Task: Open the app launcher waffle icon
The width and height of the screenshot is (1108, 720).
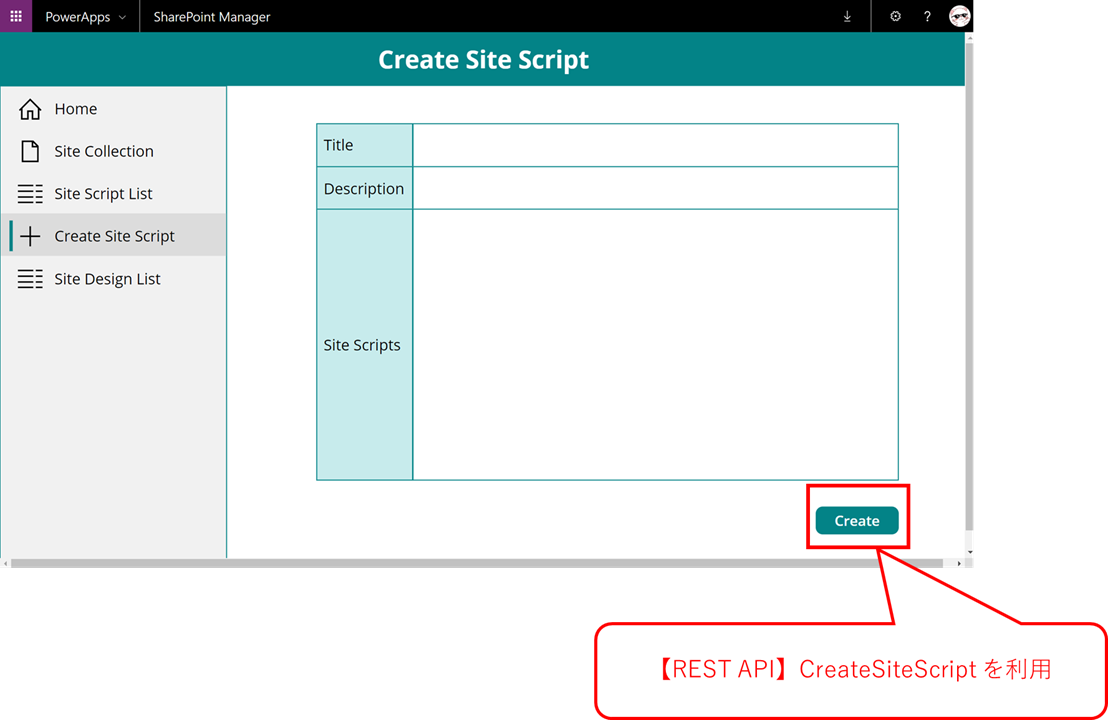Action: tap(16, 16)
